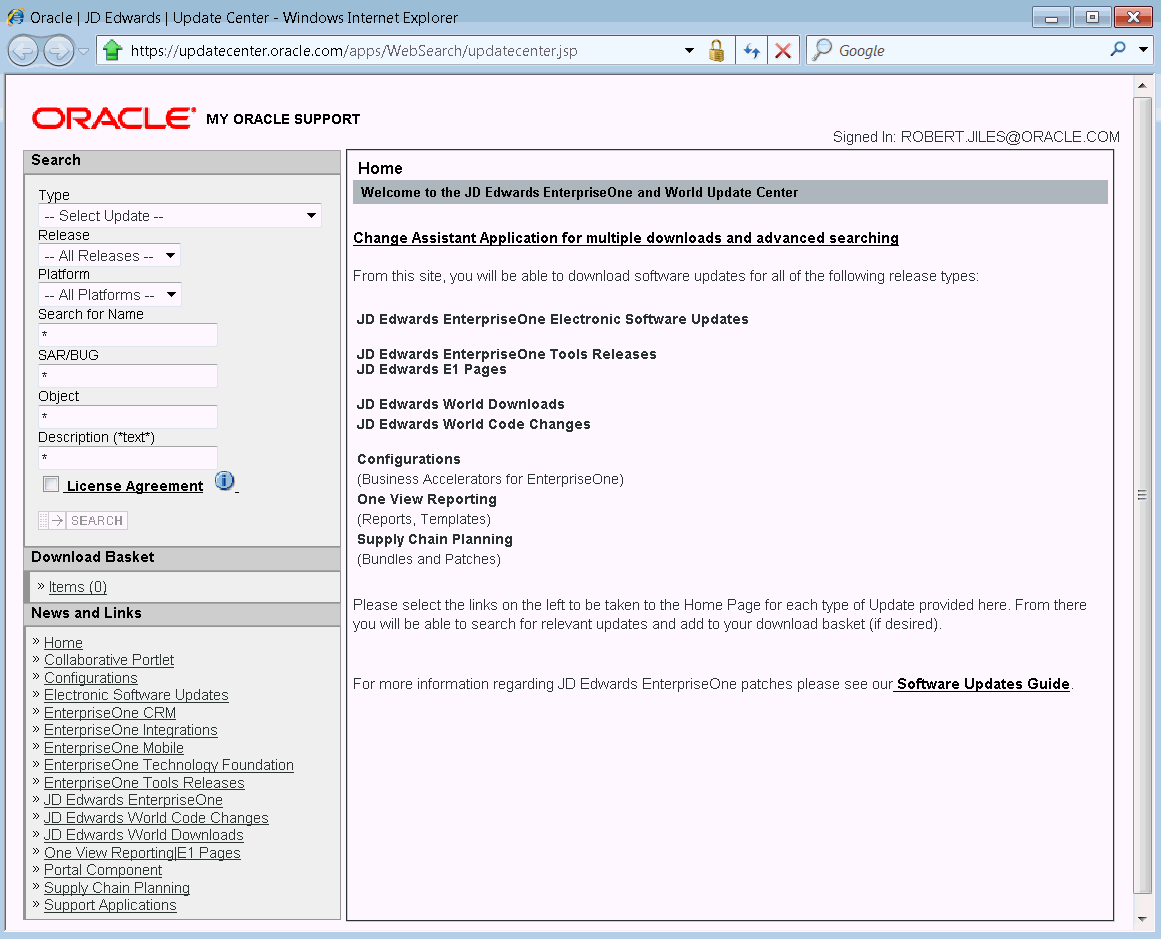Click the security padlock icon

pos(716,50)
